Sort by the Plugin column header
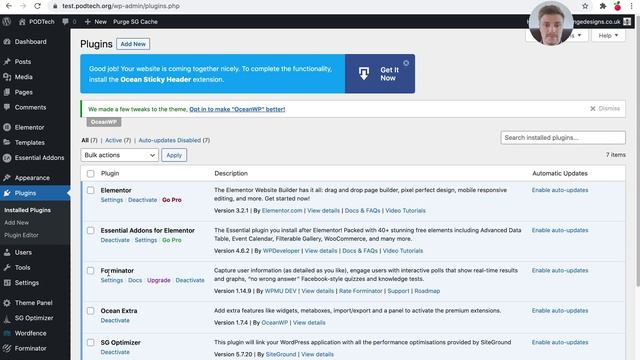Viewport: 640px width, 360px height. pyautogui.click(x=110, y=173)
